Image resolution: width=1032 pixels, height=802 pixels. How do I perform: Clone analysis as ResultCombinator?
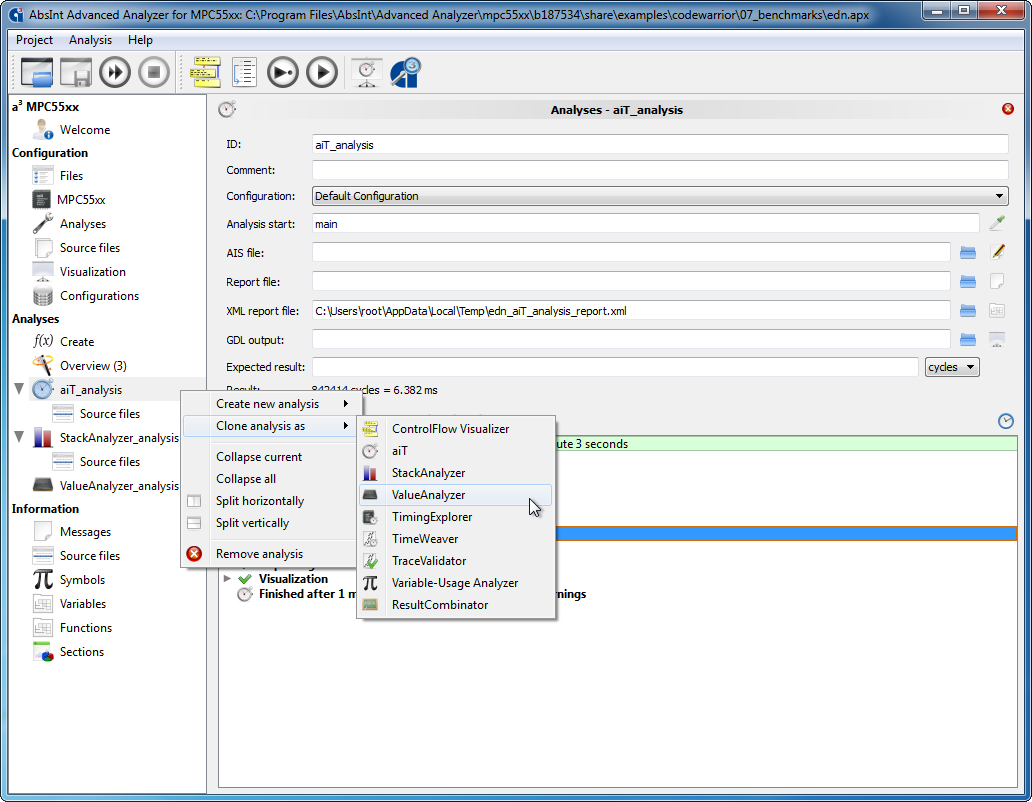click(455, 605)
